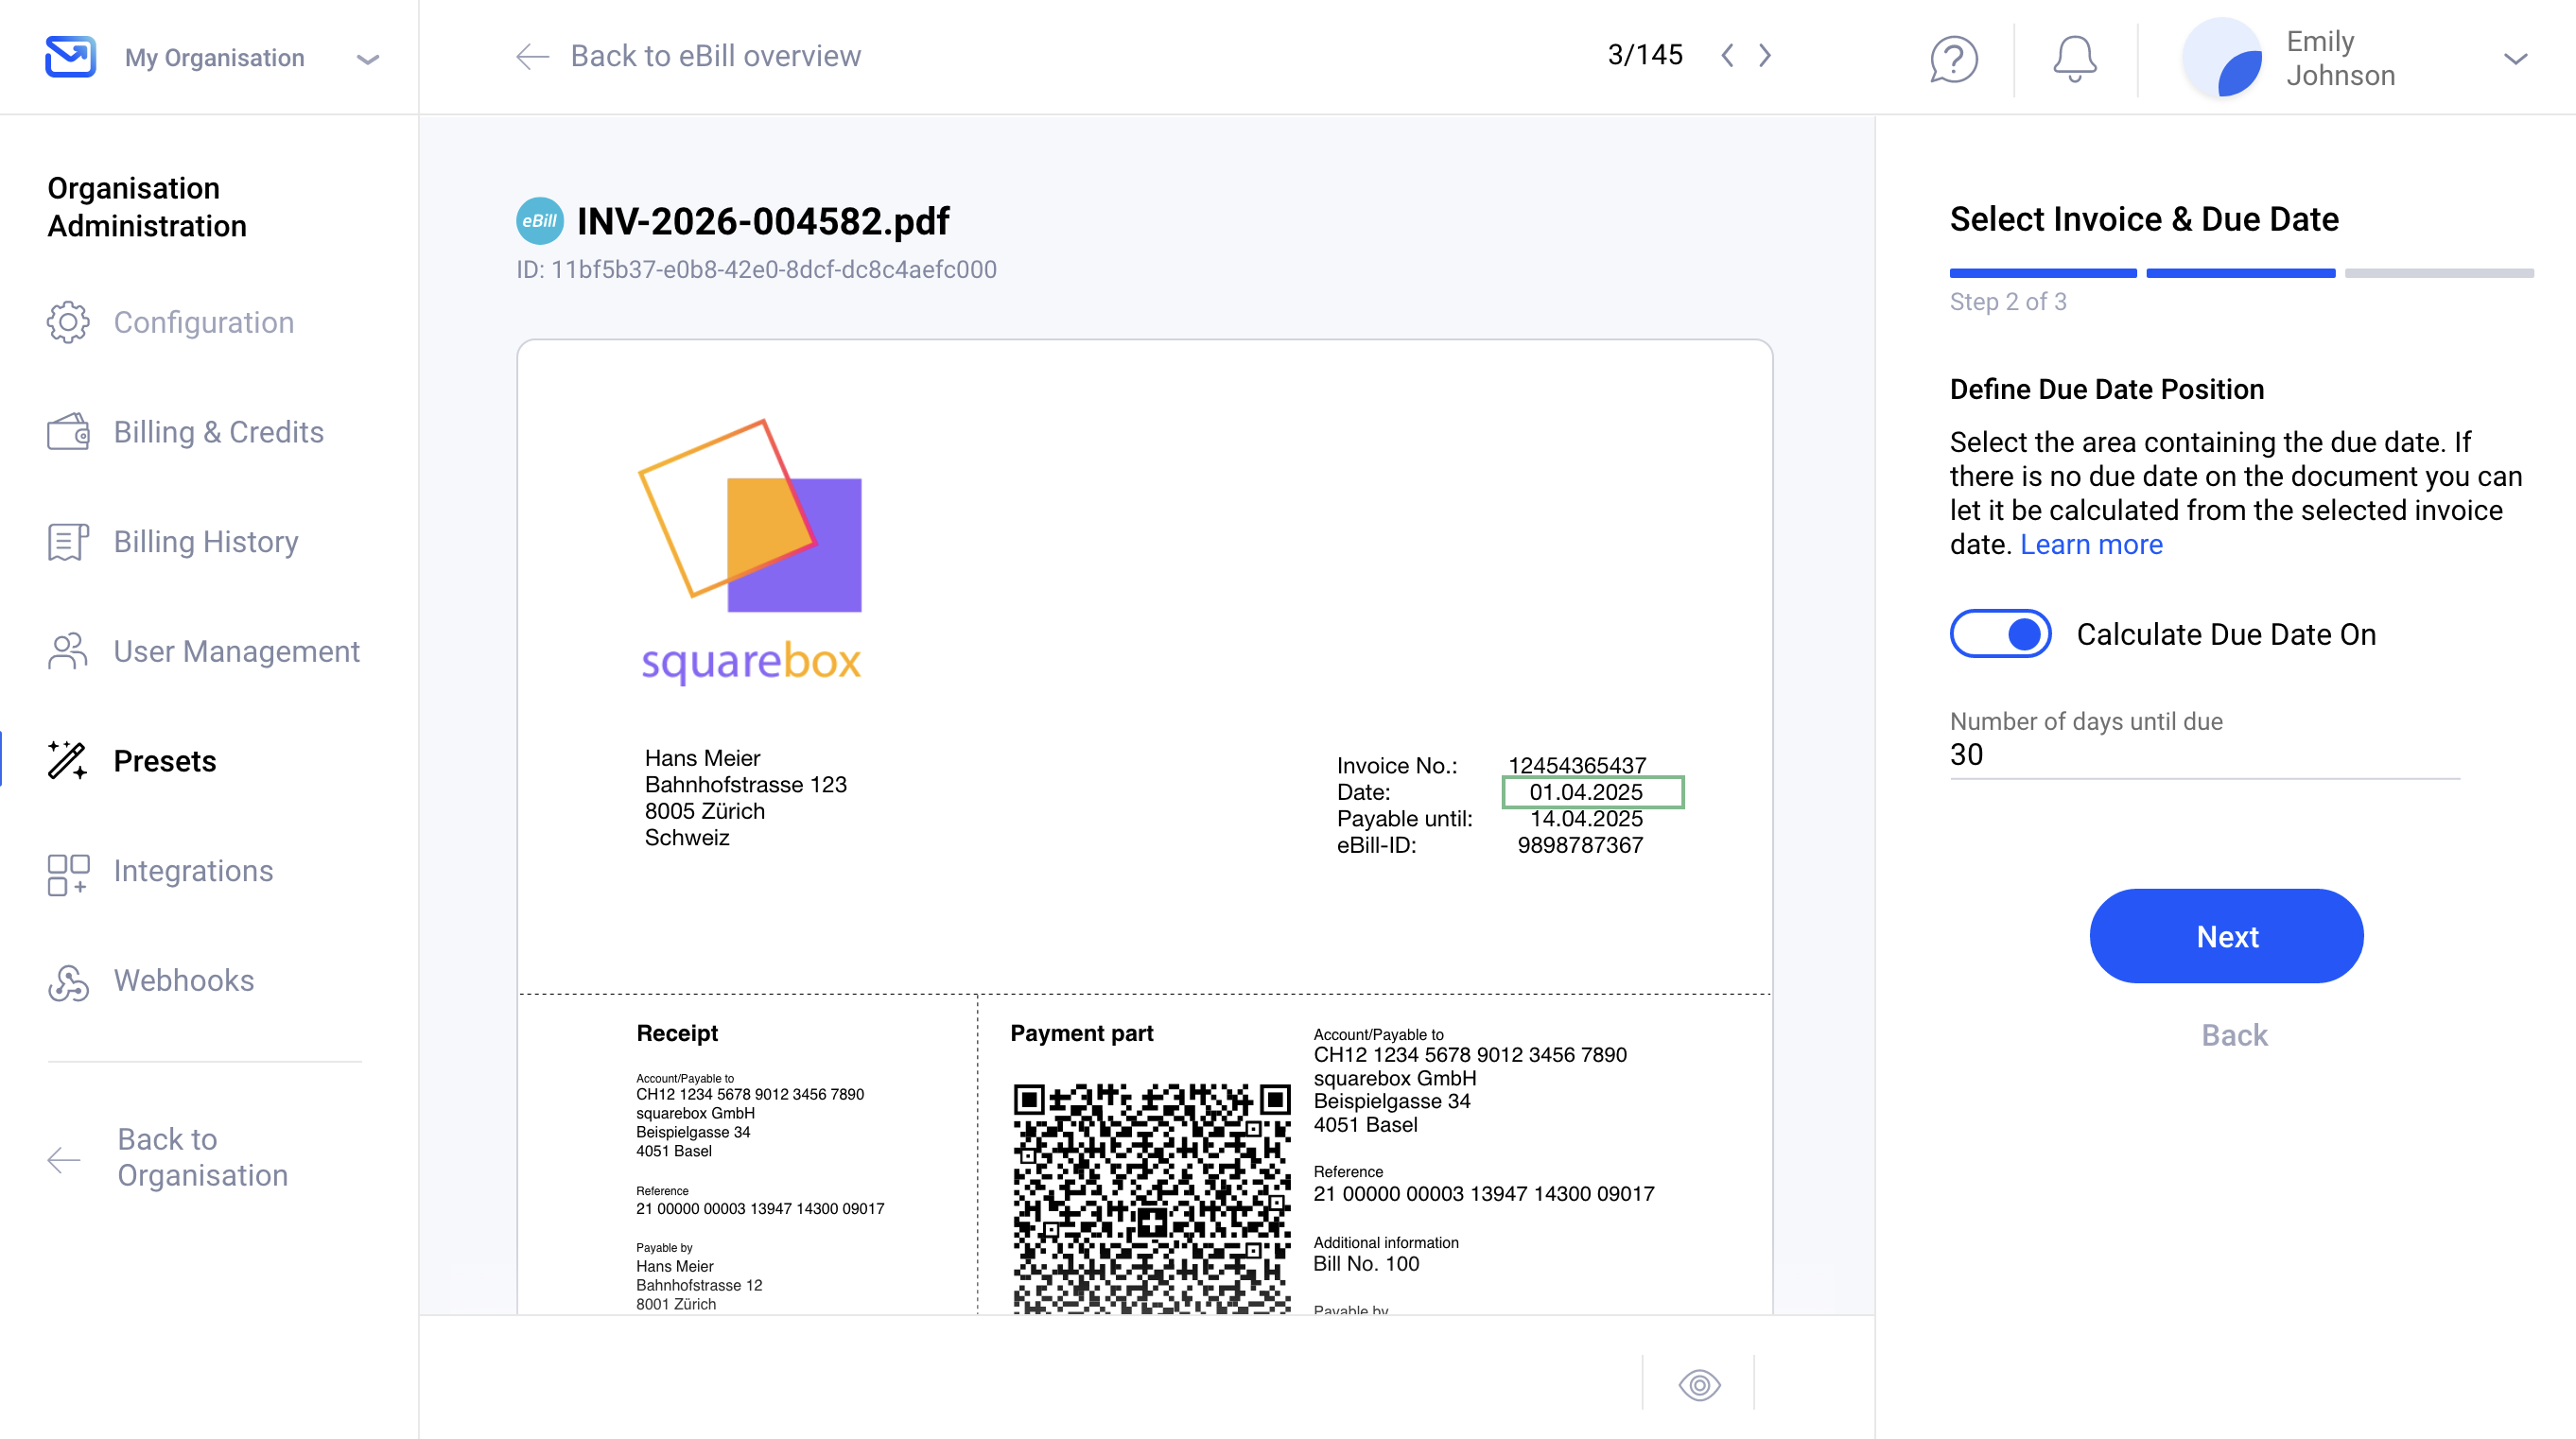2576x1439 pixels.
Task: Disable the Calculate Due Date toggle
Action: (x=2000, y=634)
